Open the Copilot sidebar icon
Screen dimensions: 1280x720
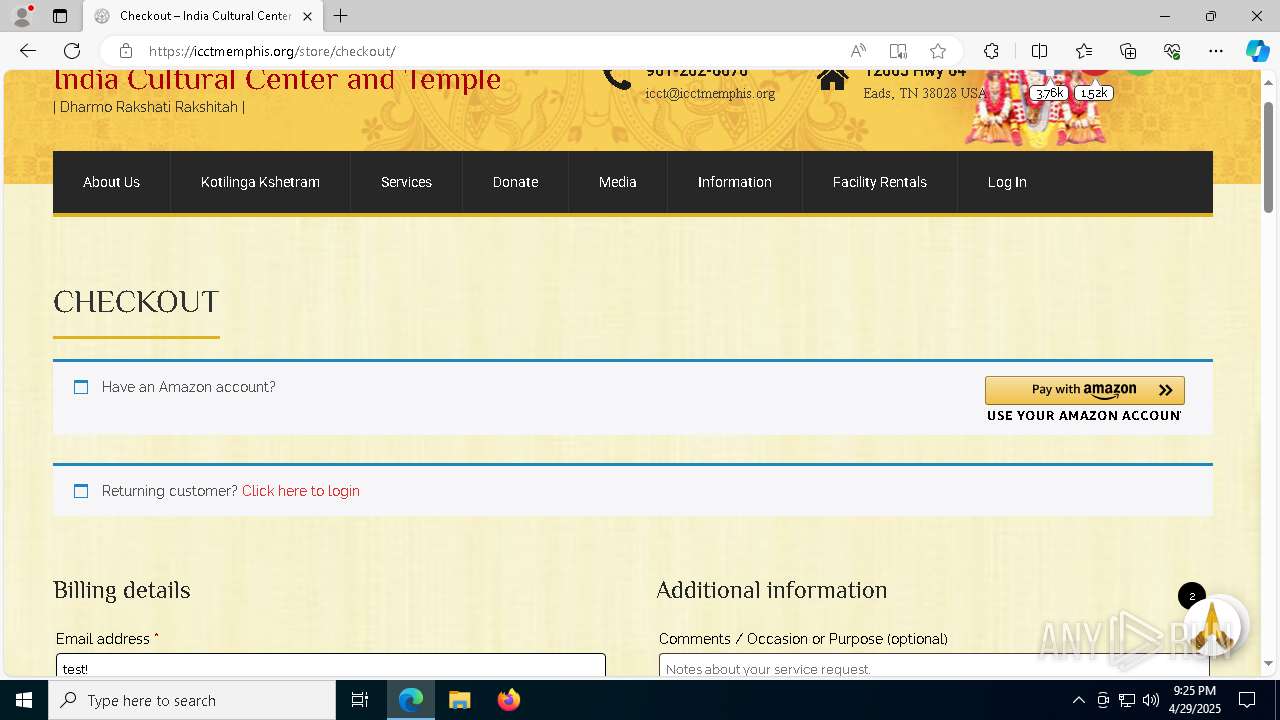(1257, 51)
